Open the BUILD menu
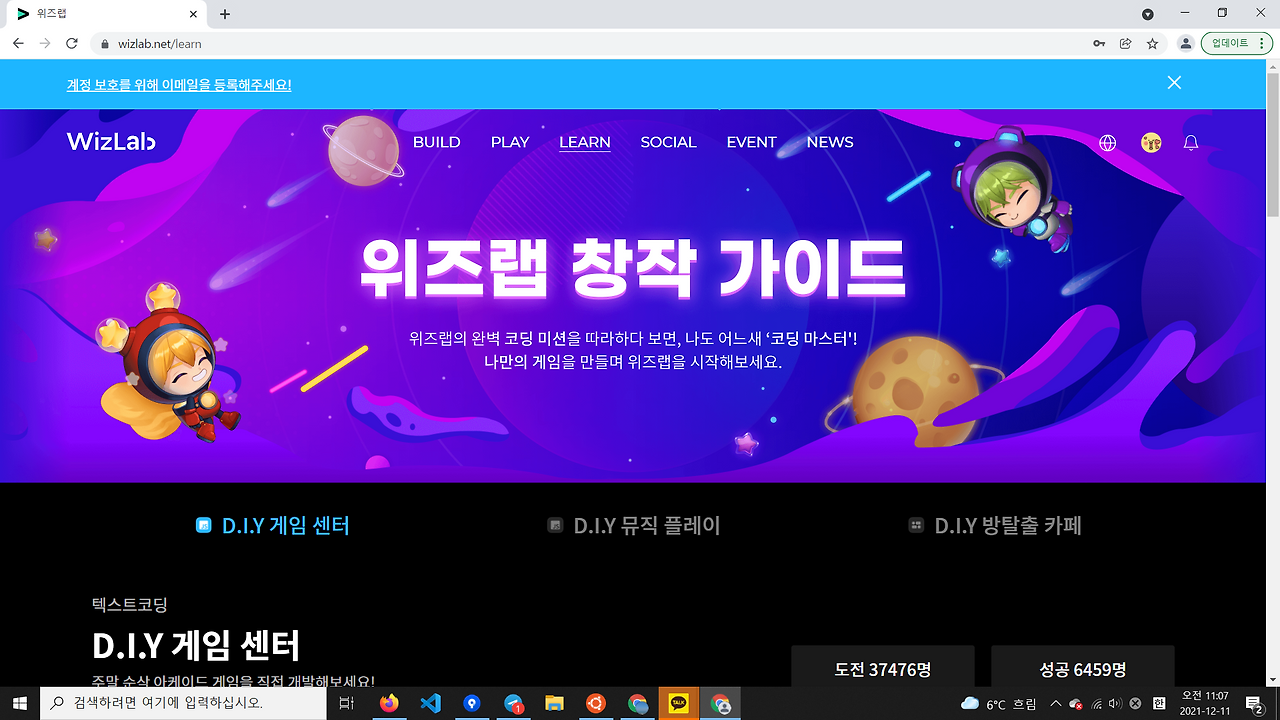The height and width of the screenshot is (720, 1280). pos(437,142)
